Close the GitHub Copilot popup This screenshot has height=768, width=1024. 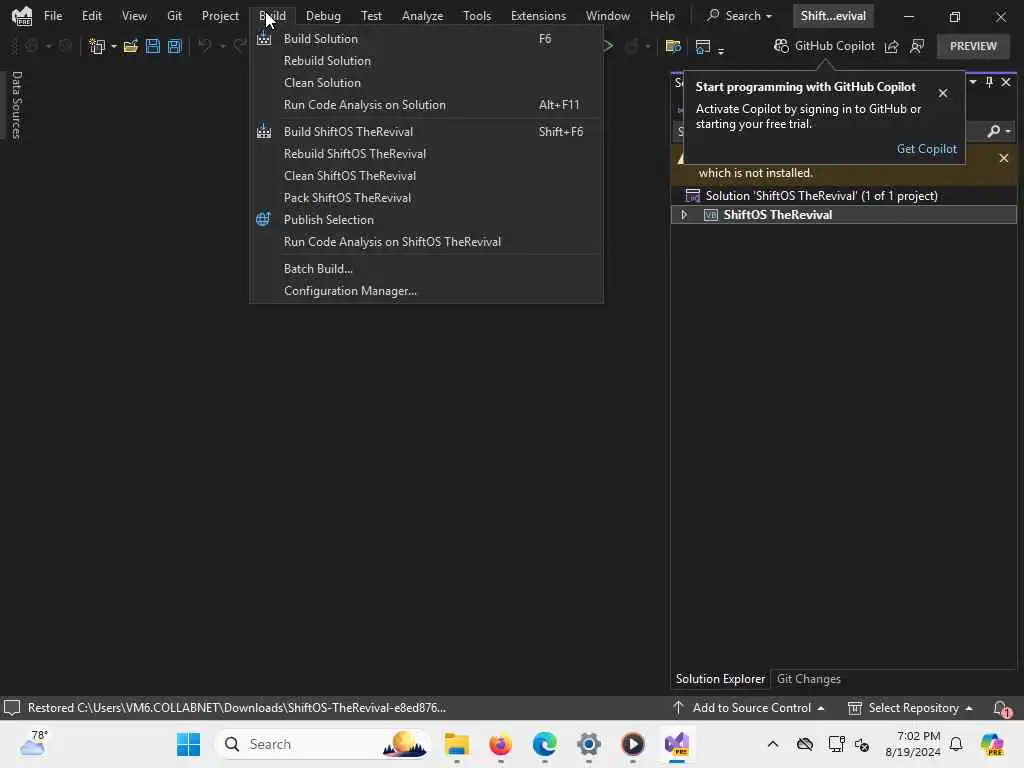click(943, 93)
